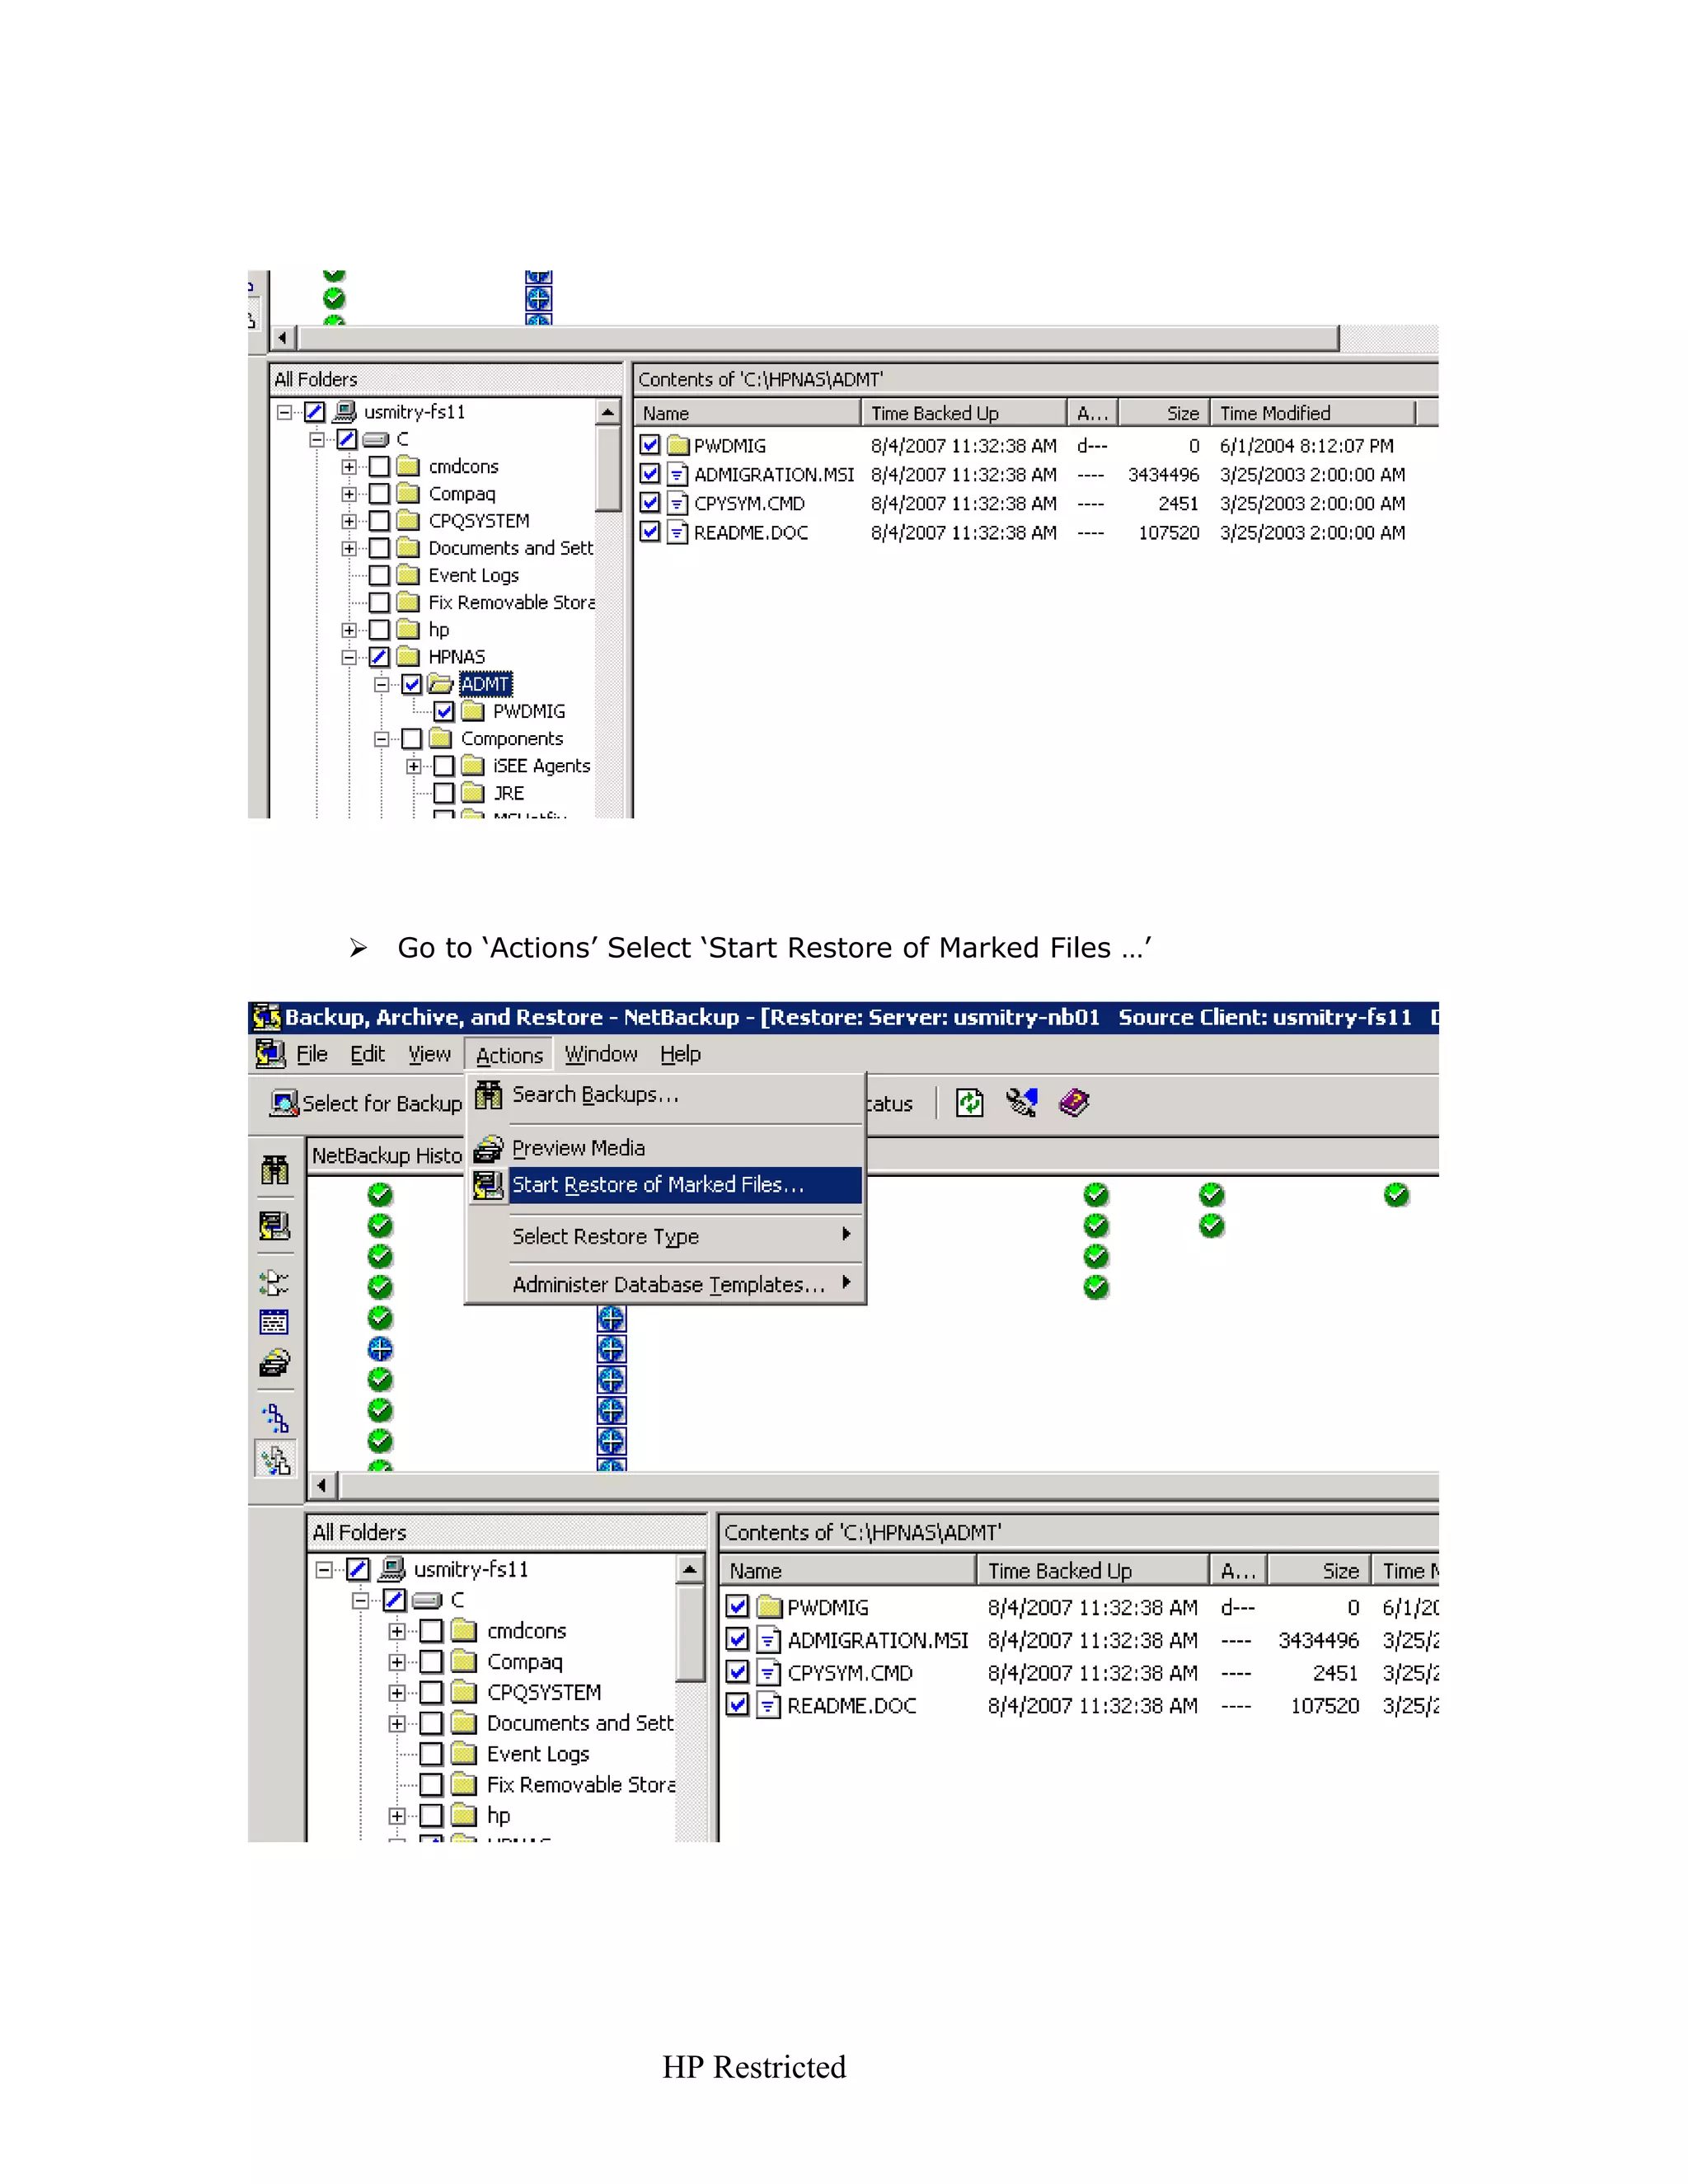Click the Select for Backup toolbar button

click(x=366, y=1103)
